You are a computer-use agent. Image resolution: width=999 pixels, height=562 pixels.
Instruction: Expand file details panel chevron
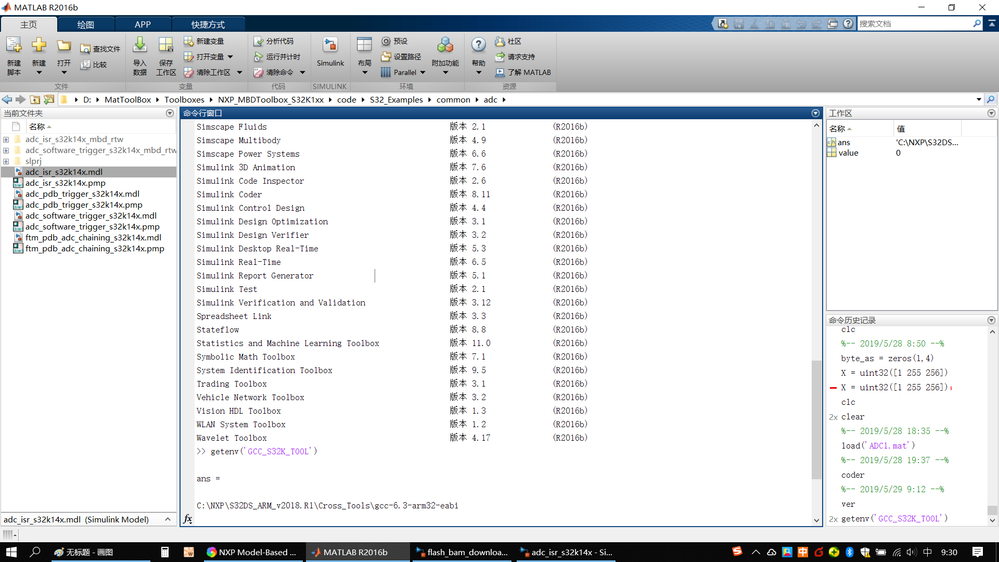click(x=168, y=519)
